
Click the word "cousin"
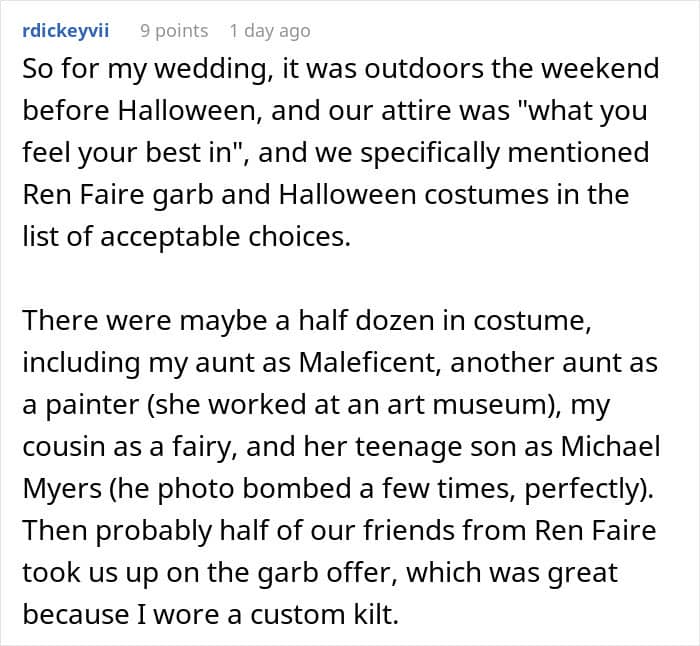(62, 446)
